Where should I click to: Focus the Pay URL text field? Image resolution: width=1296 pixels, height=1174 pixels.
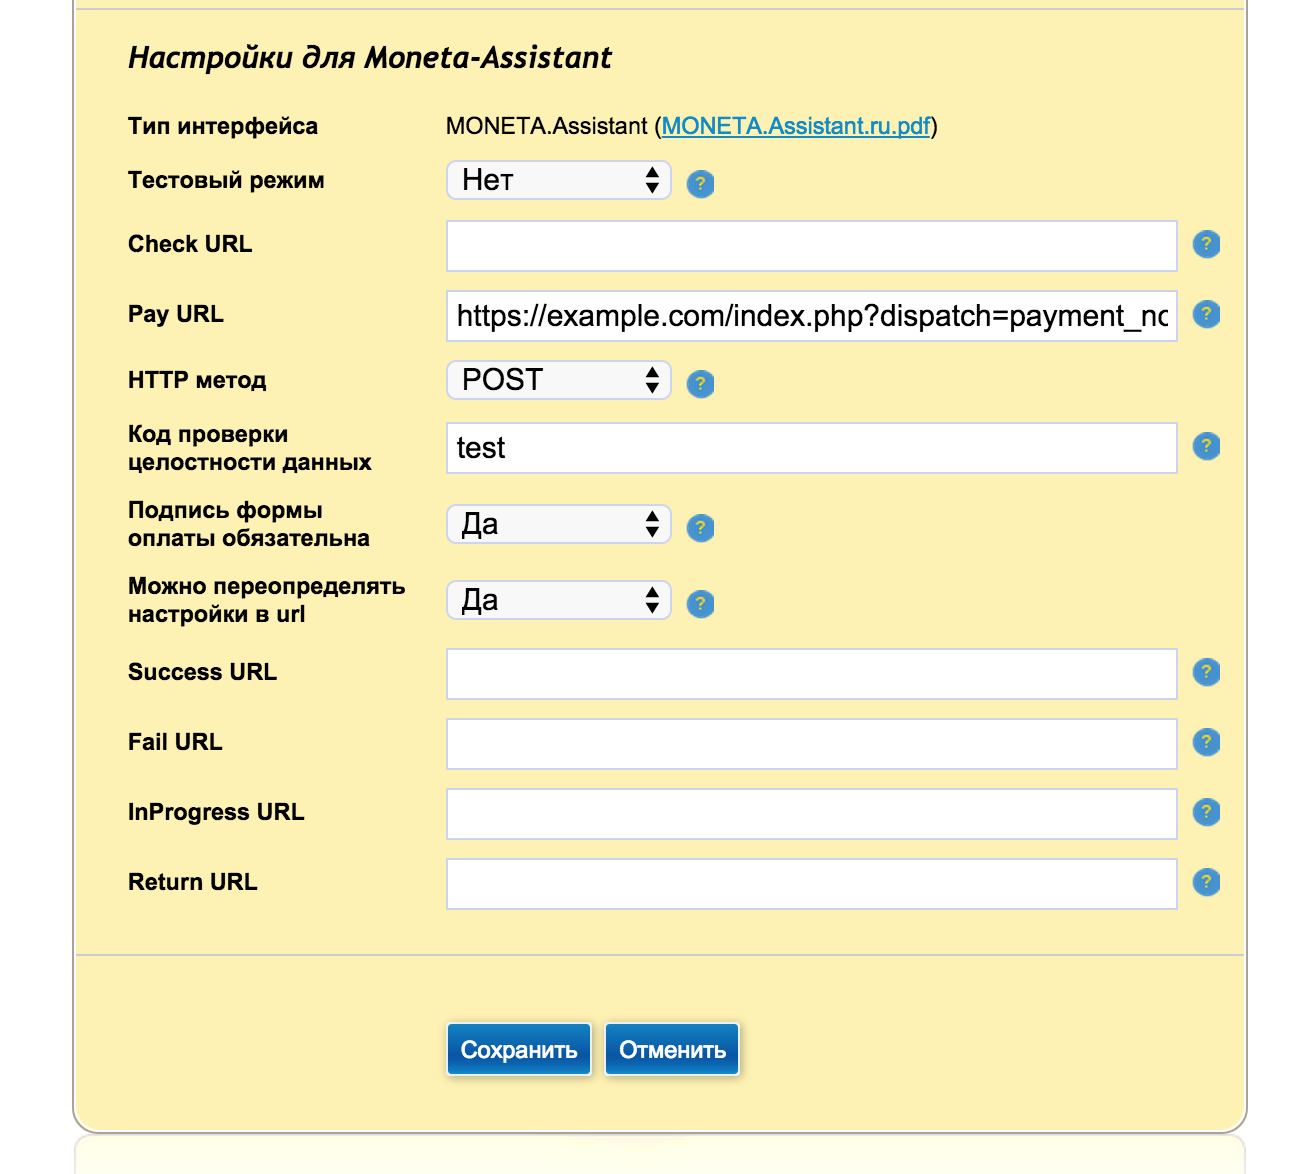point(811,316)
